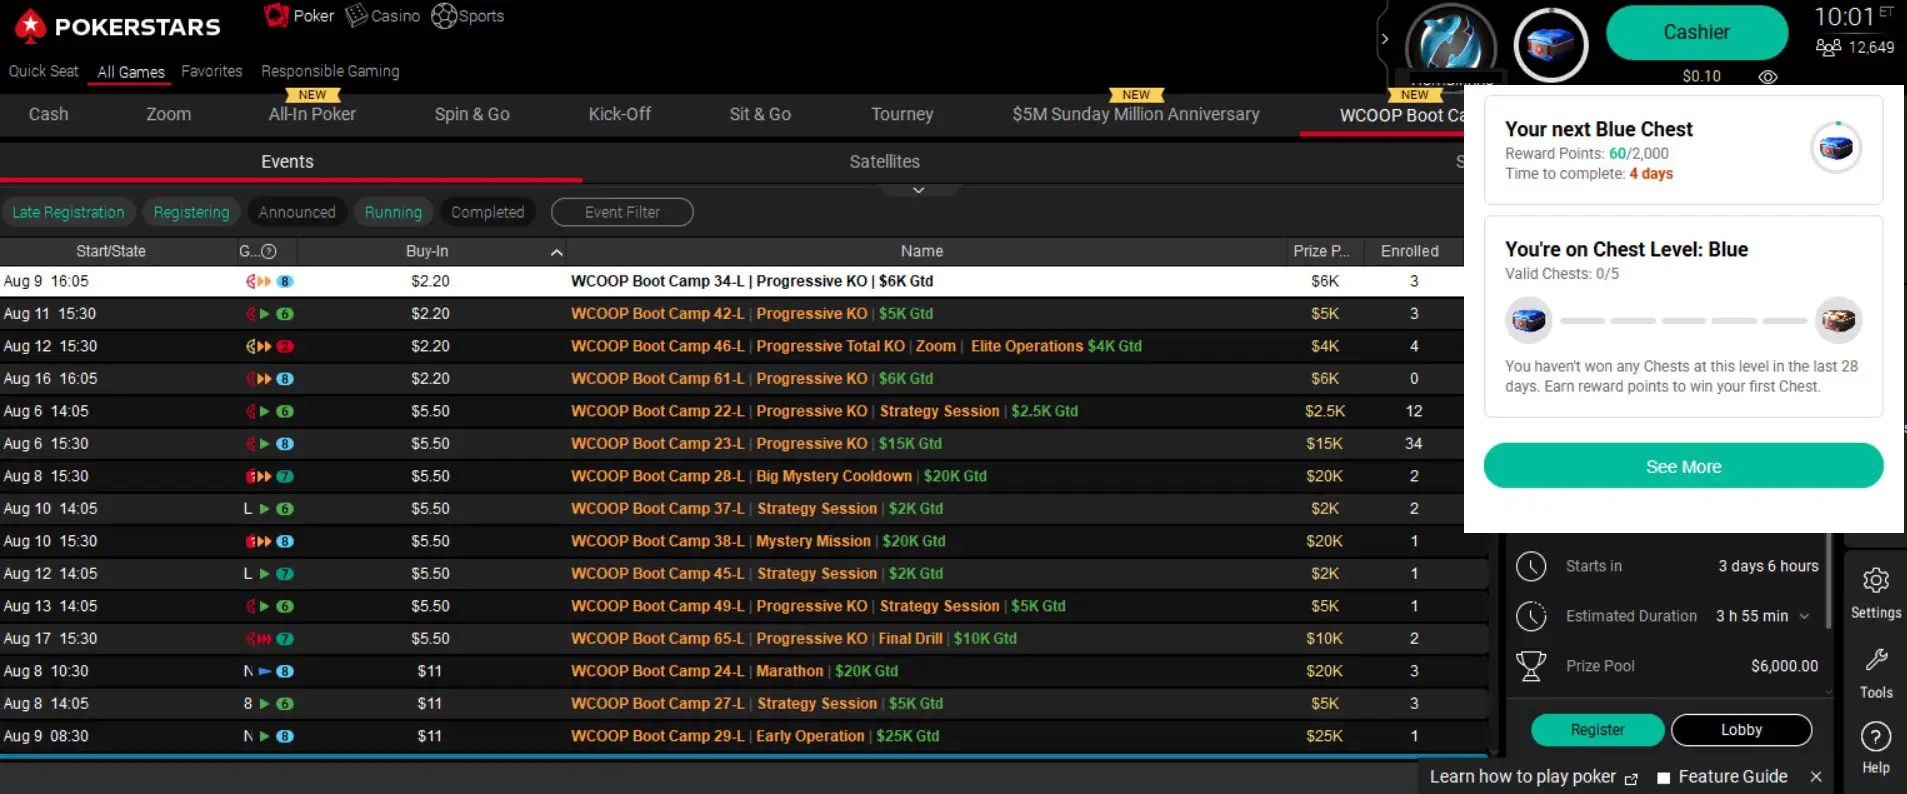Sort by the Enrolled column header
Viewport: 1907px width, 794px height.
coord(1409,252)
